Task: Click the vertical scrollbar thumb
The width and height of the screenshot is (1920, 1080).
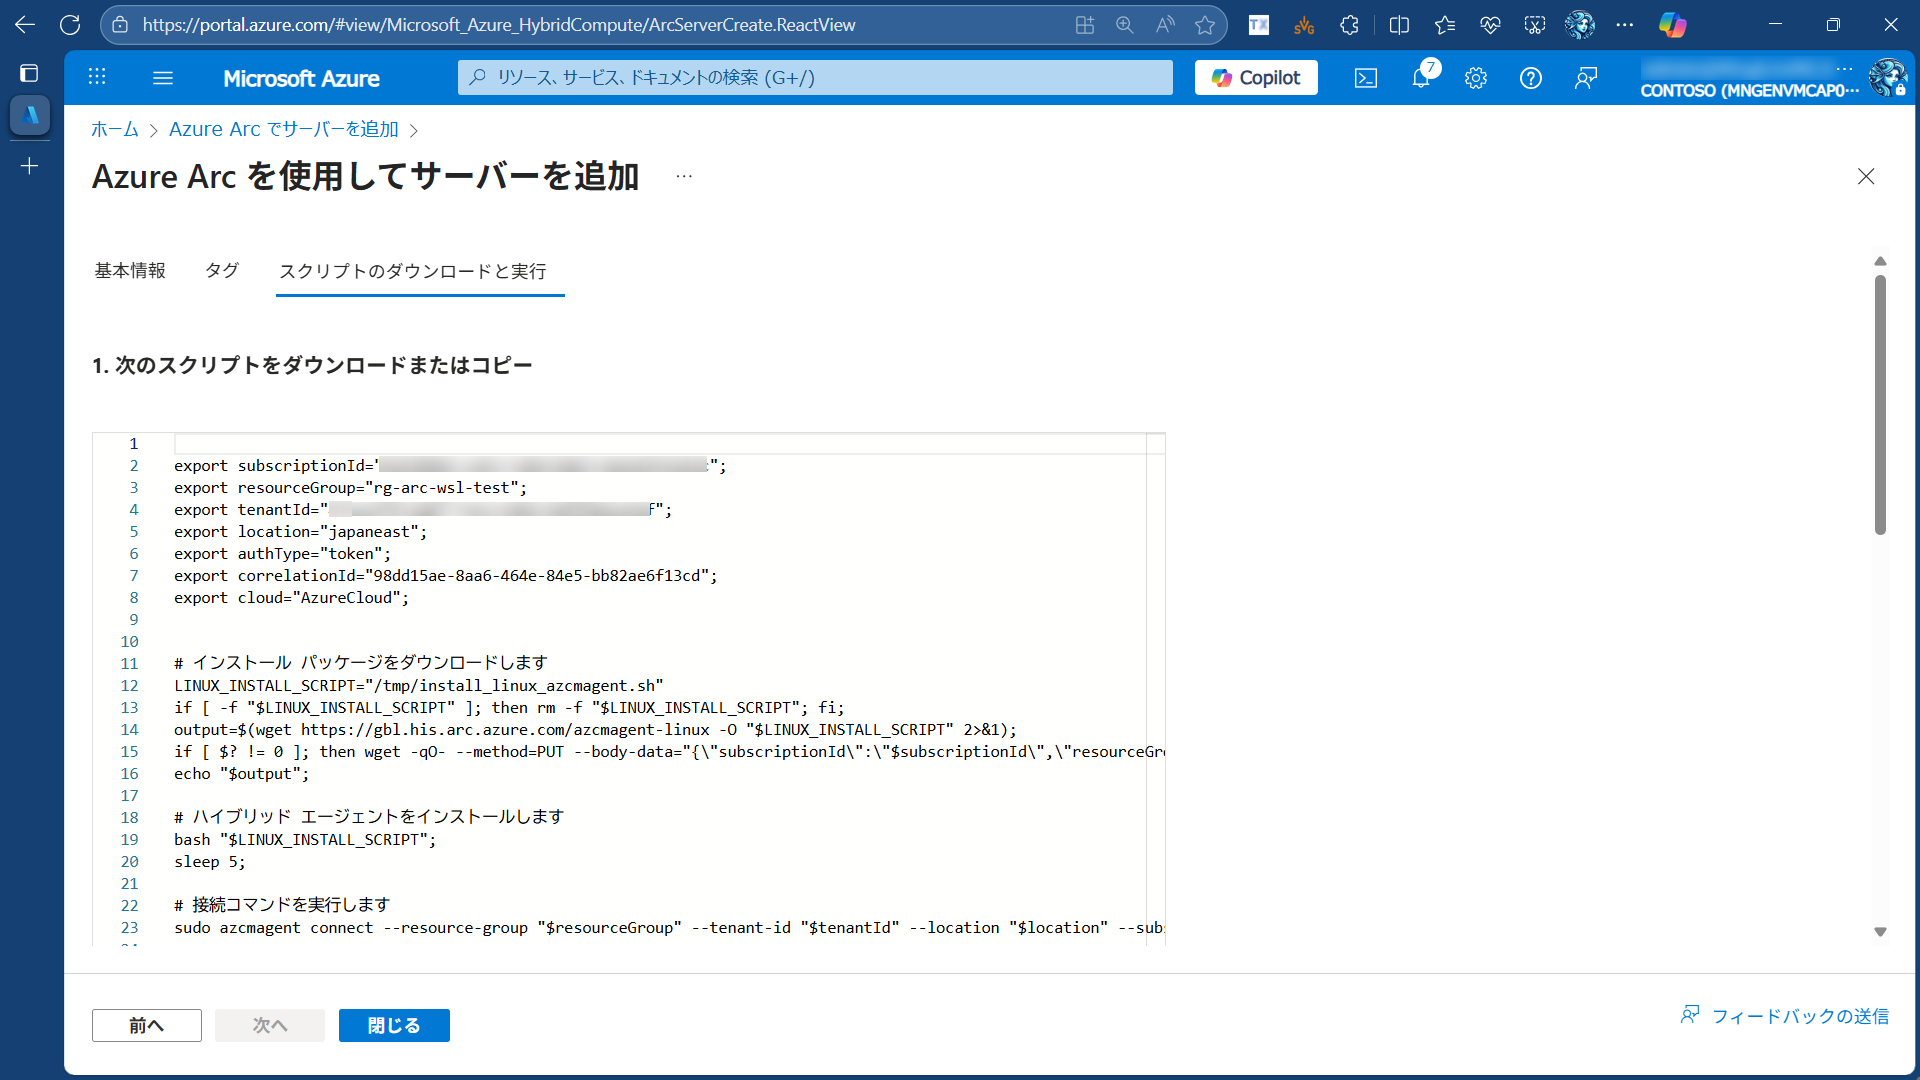Action: coord(1880,405)
